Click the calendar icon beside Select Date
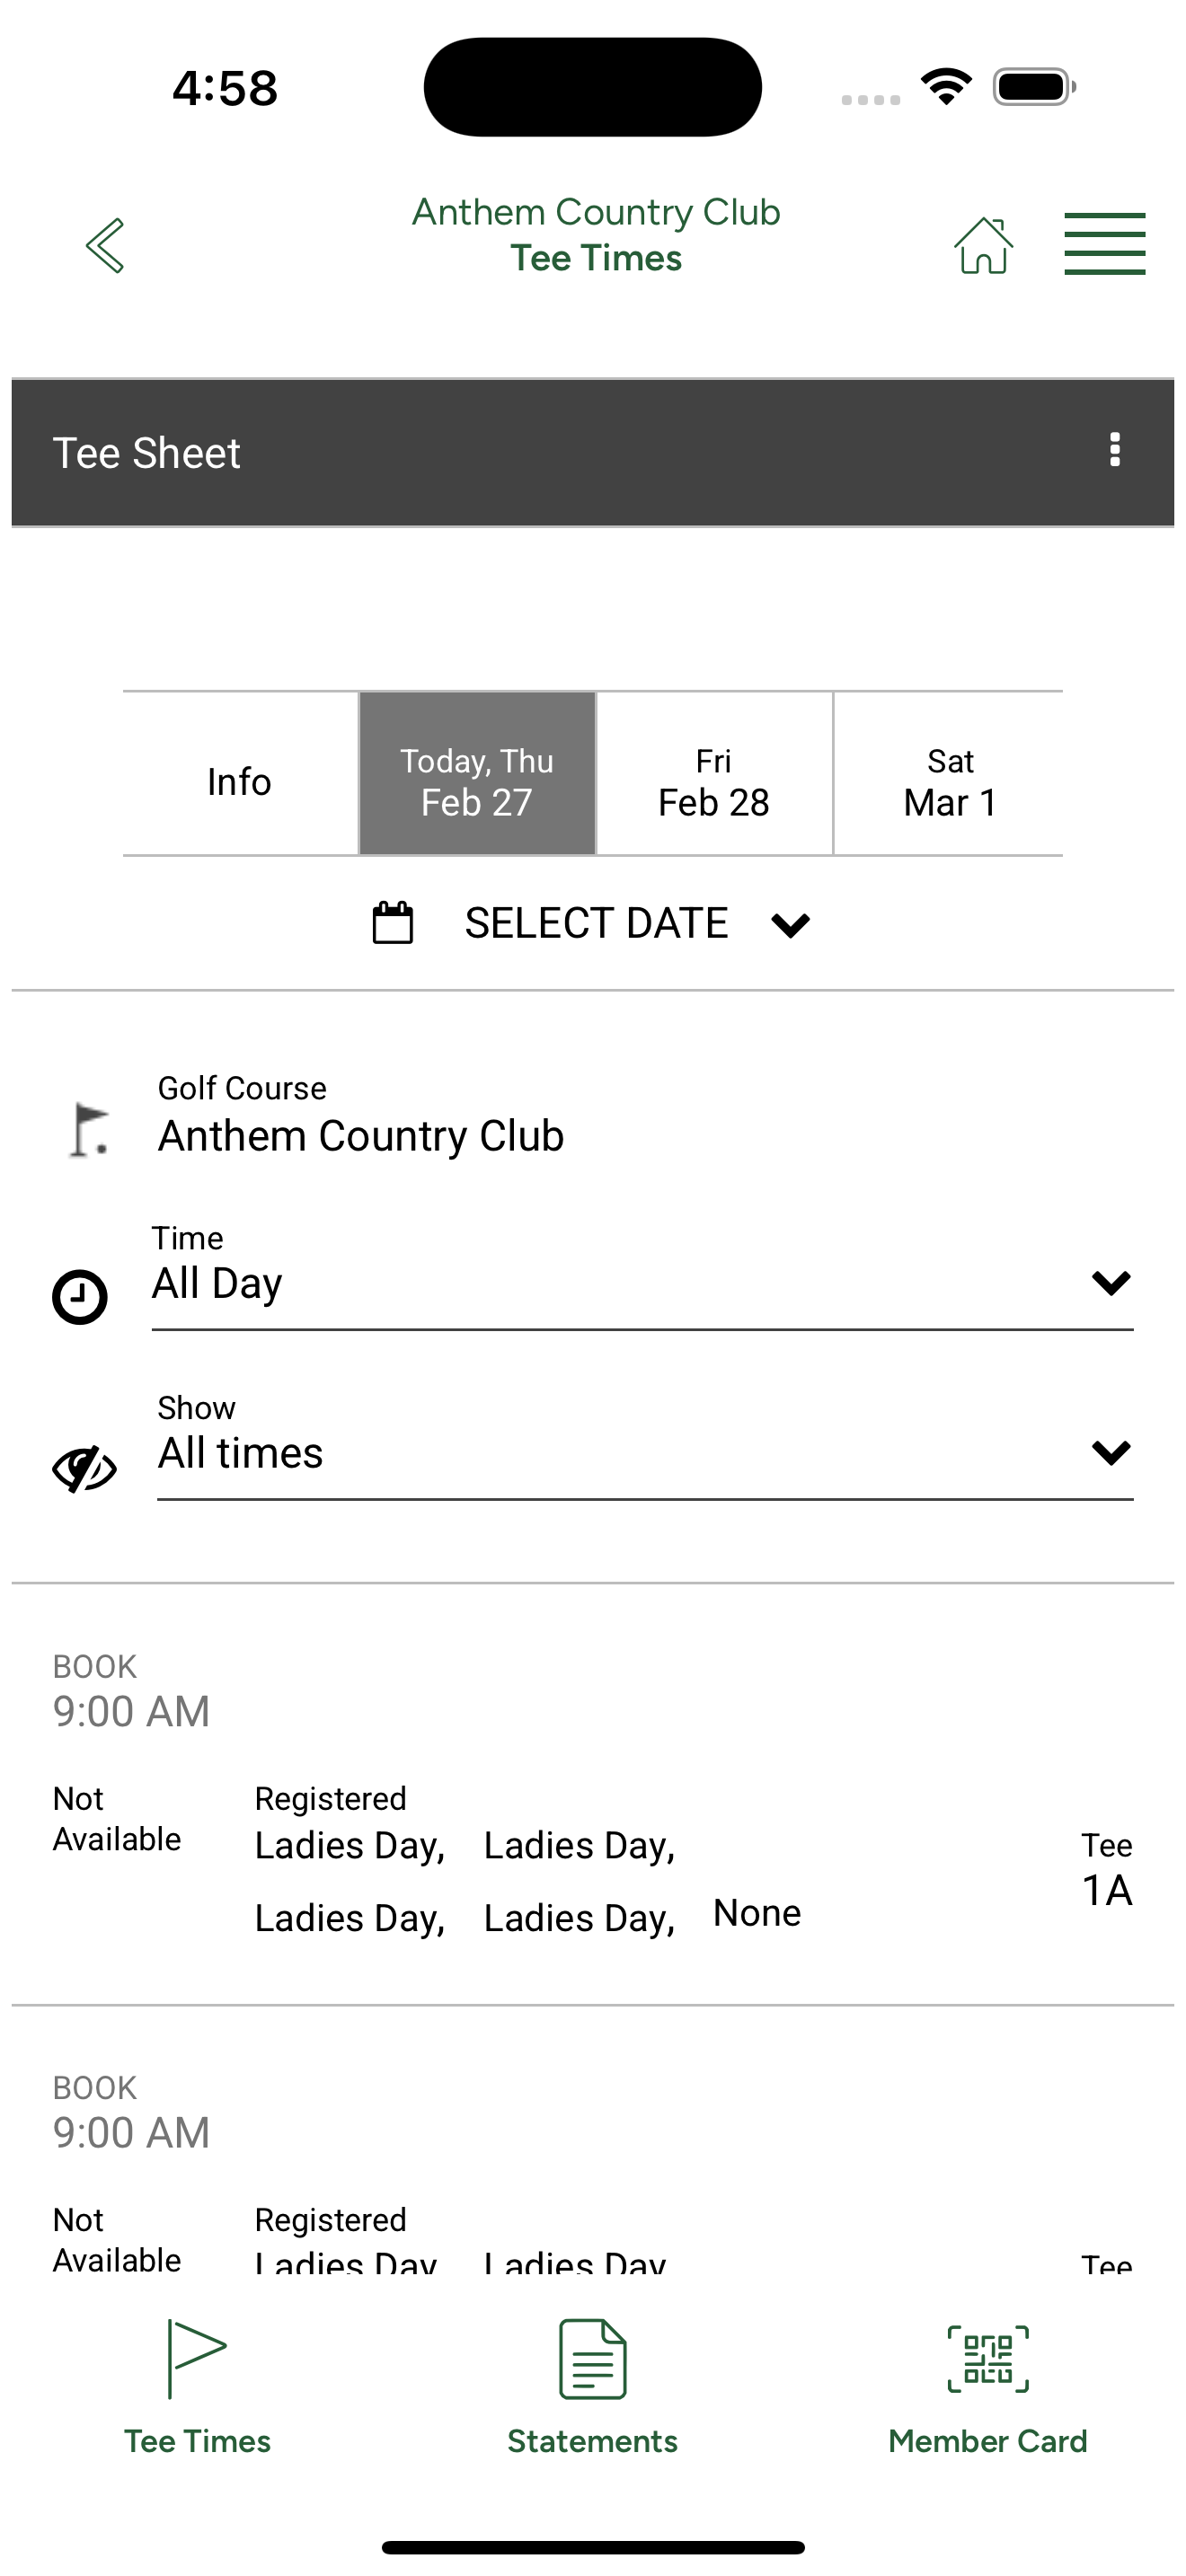The image size is (1186, 2576). (393, 922)
